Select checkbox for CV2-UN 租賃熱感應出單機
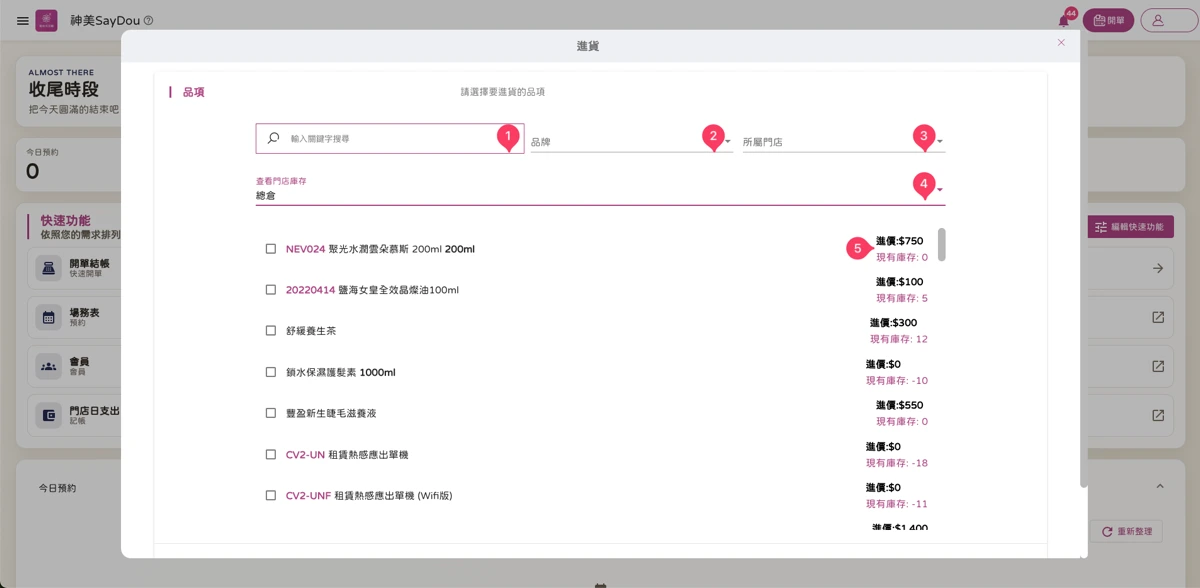The width and height of the screenshot is (1200, 588). (x=271, y=454)
